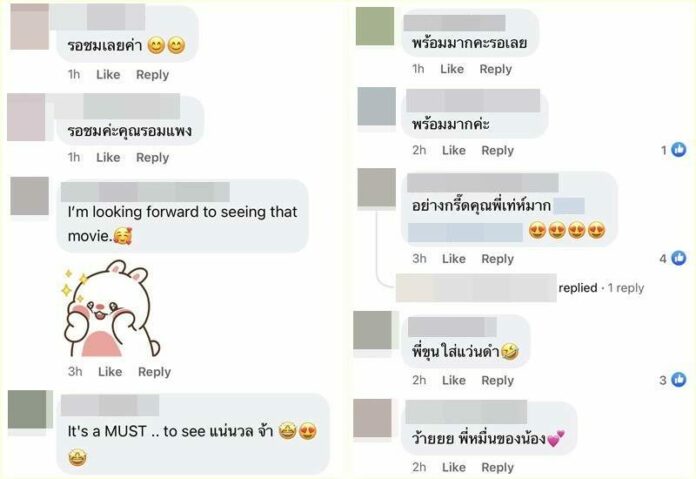Reply to the 'พี่ขุนใส่แว่นดำ' comment
This screenshot has width=696, height=479.
497,380
